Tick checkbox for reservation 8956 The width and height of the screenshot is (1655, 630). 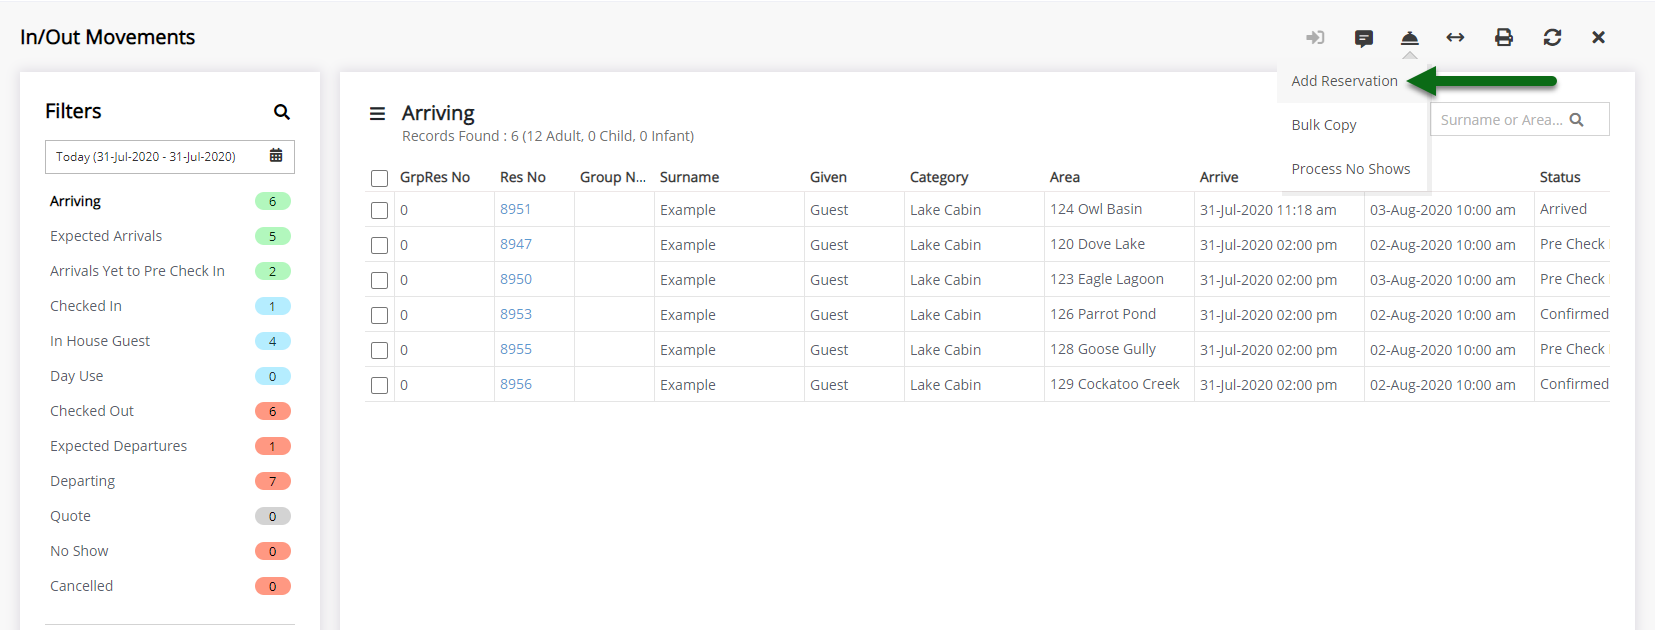[x=379, y=385]
